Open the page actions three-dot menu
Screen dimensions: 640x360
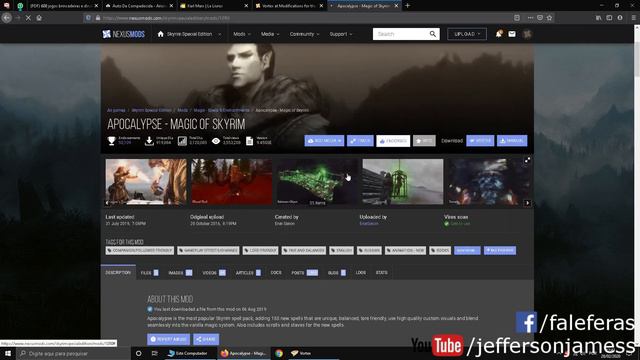[x=530, y=18]
